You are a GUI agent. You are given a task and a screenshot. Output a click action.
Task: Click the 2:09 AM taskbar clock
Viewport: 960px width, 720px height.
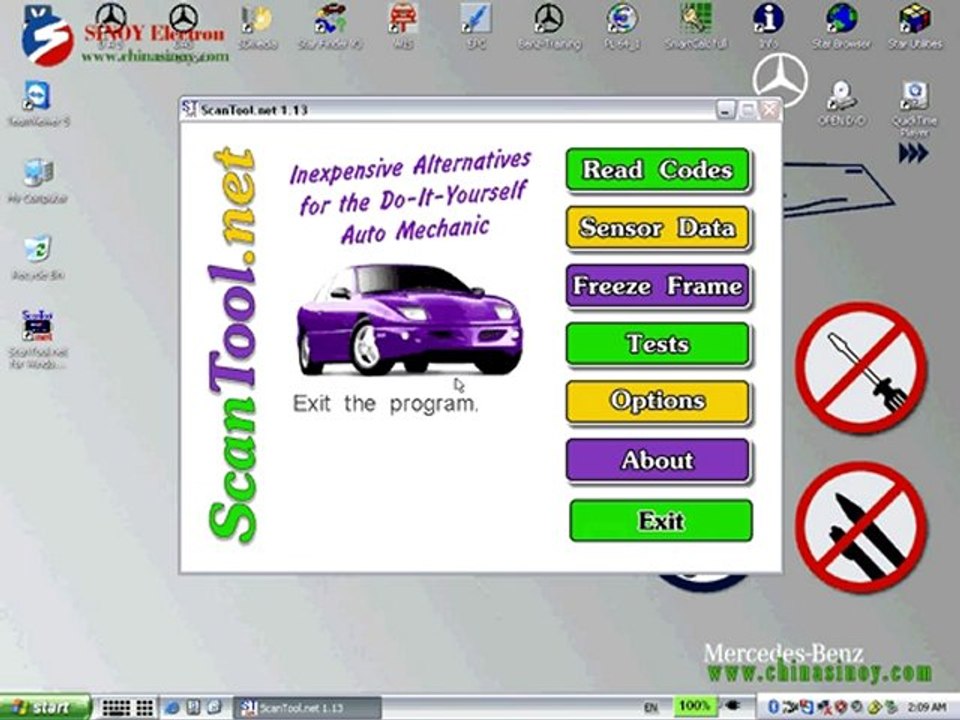click(927, 708)
